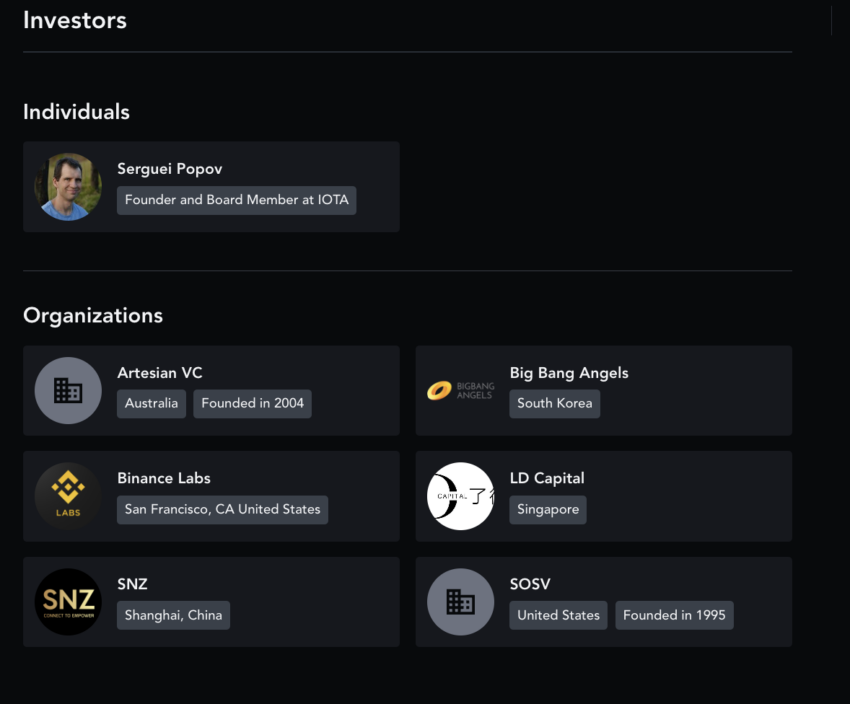Click SOSV building placeholder icon
The height and width of the screenshot is (704, 850).
click(461, 602)
